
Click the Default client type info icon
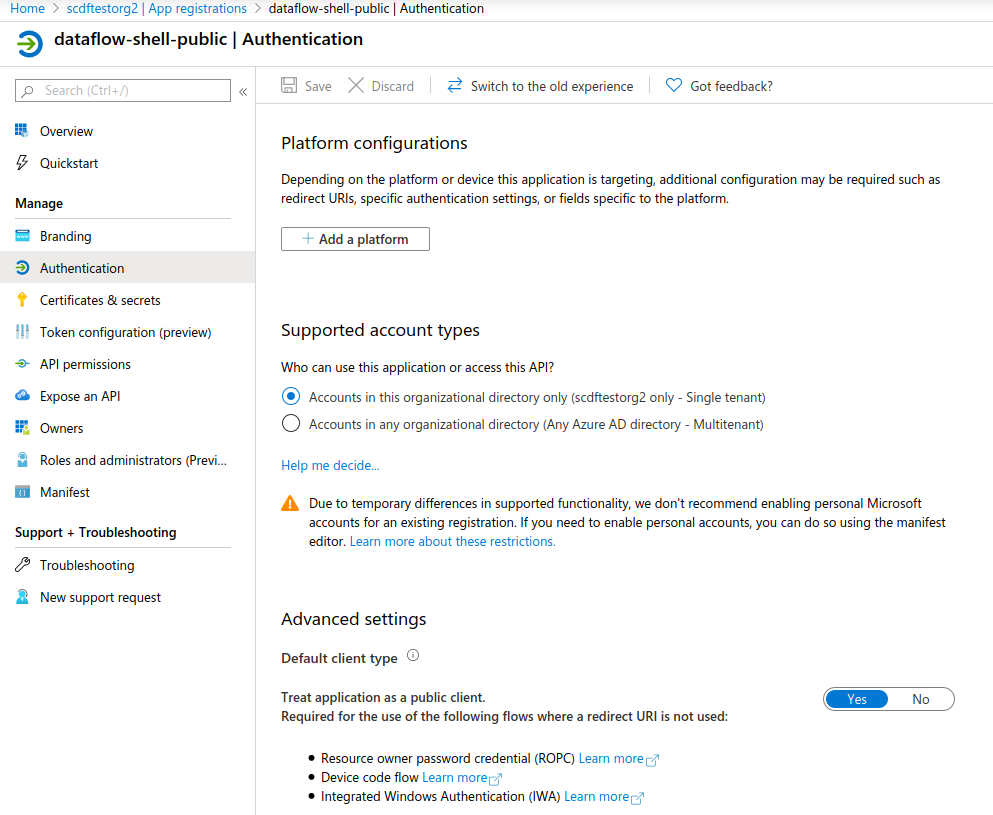click(413, 657)
